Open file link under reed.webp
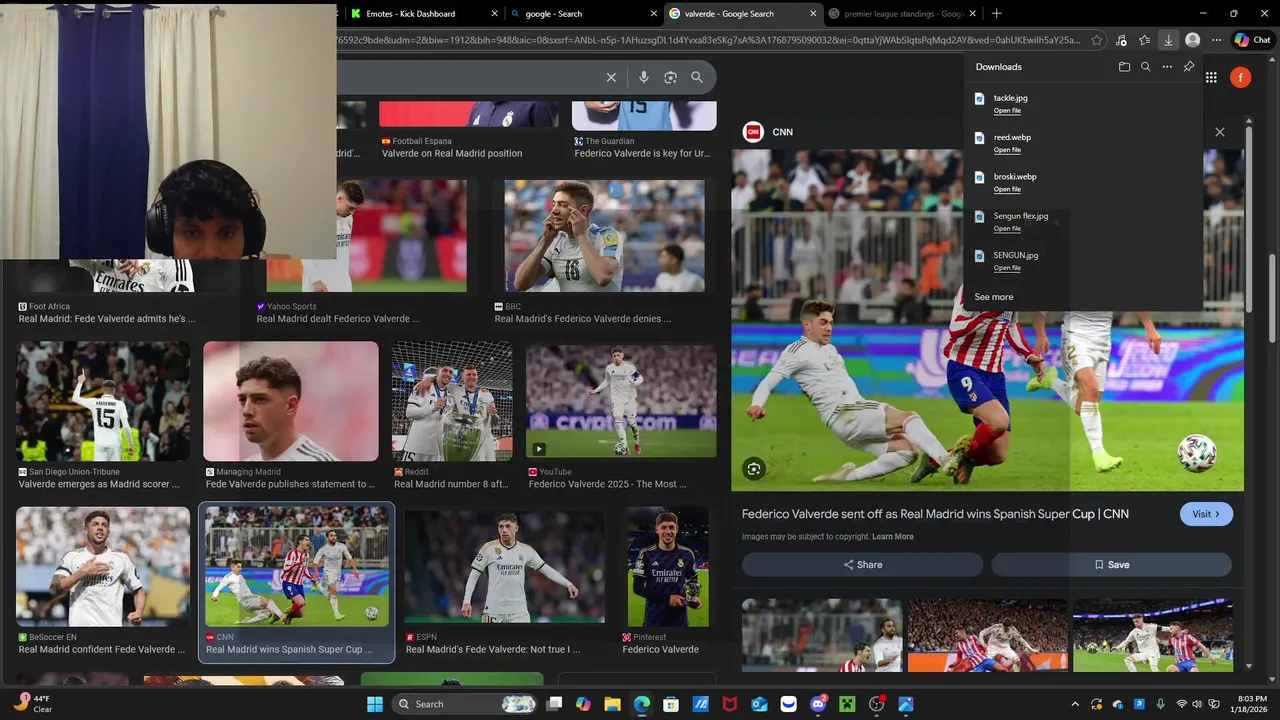The height and width of the screenshot is (720, 1280). [1007, 150]
